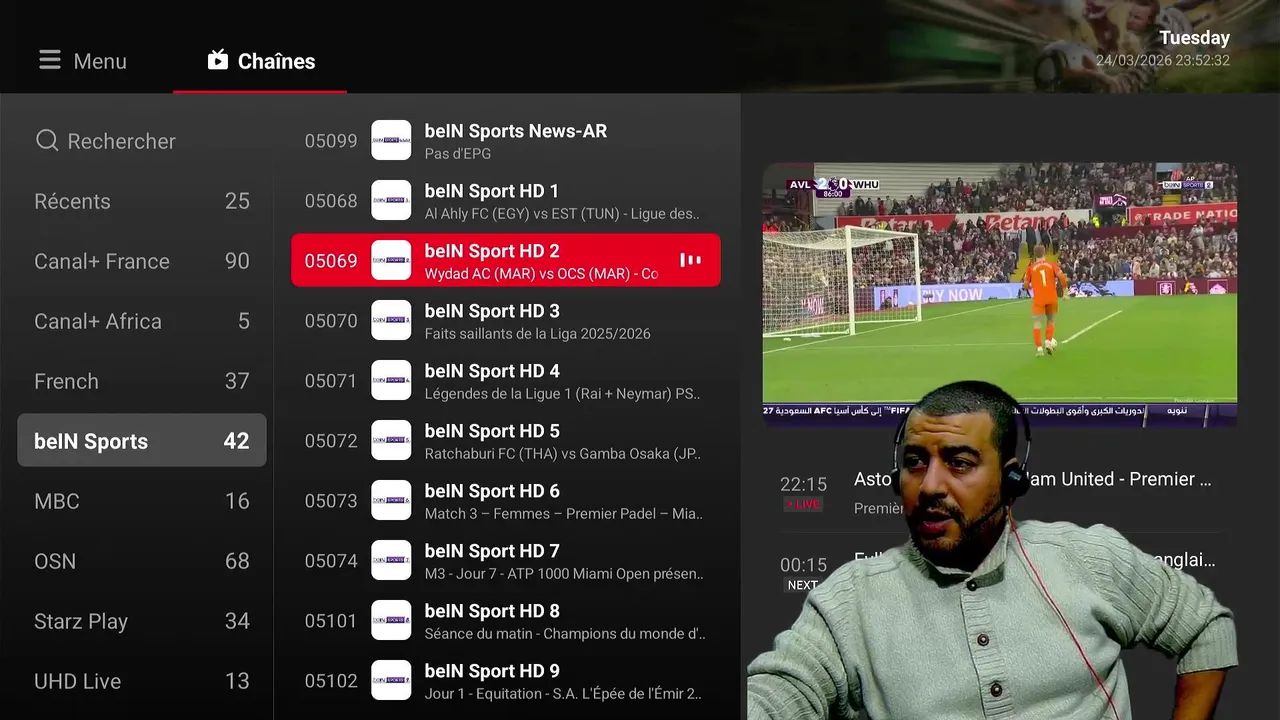
Task: Select channel title beIN Sport HD 5
Action: [x=492, y=431]
